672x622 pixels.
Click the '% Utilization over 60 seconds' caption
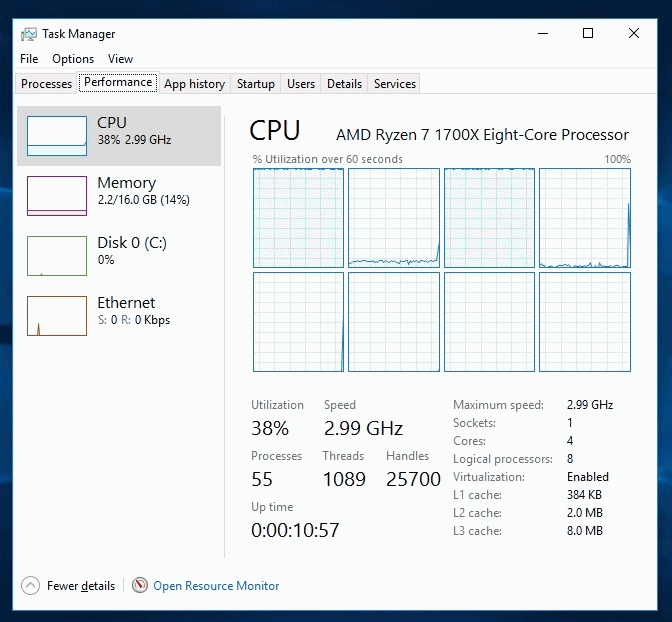(x=328, y=159)
